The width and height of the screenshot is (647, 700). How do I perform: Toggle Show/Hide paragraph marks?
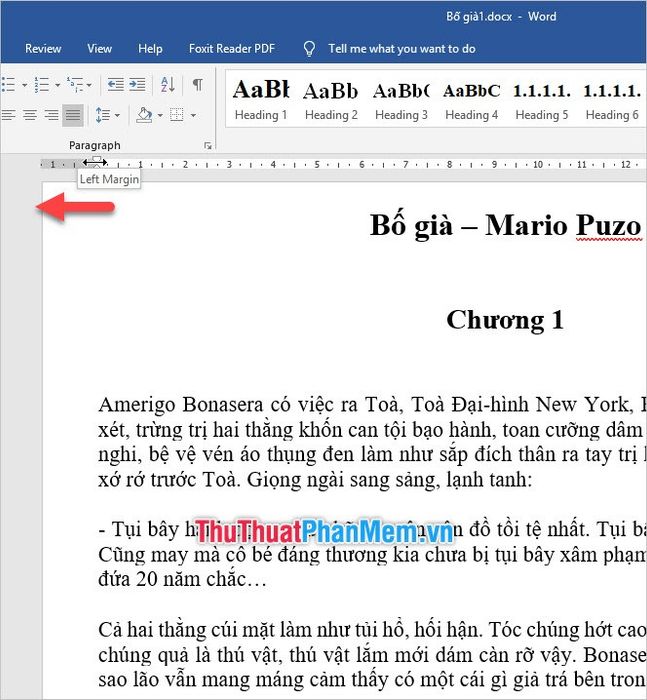click(198, 84)
